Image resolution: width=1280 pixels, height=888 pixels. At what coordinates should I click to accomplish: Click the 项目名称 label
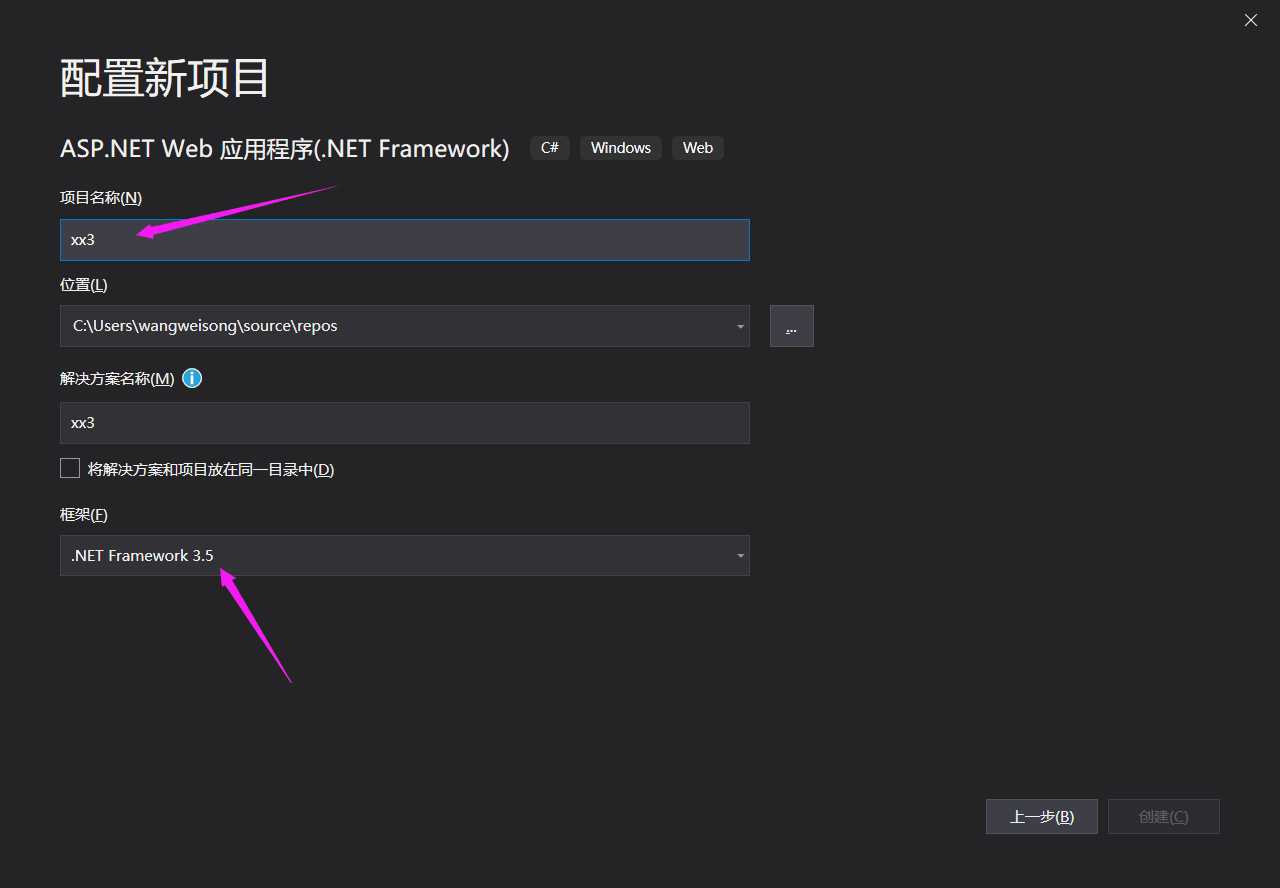coord(101,198)
